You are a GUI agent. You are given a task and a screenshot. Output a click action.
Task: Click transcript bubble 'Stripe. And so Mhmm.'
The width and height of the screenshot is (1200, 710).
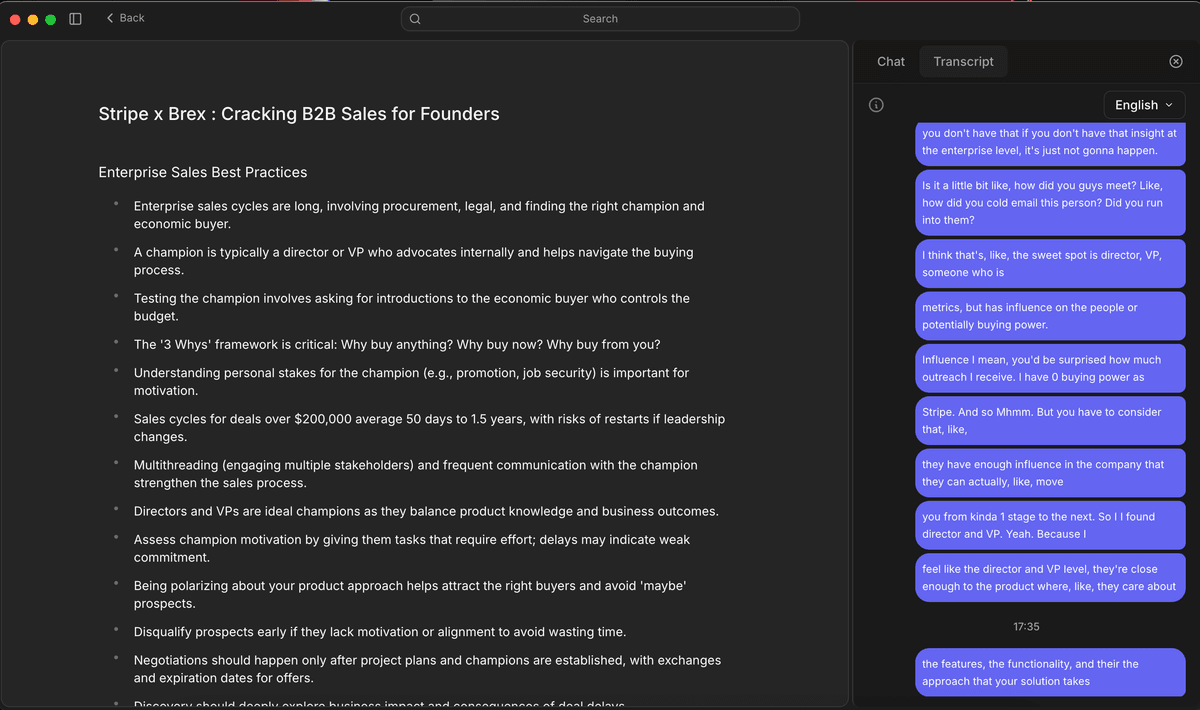tap(1050, 420)
